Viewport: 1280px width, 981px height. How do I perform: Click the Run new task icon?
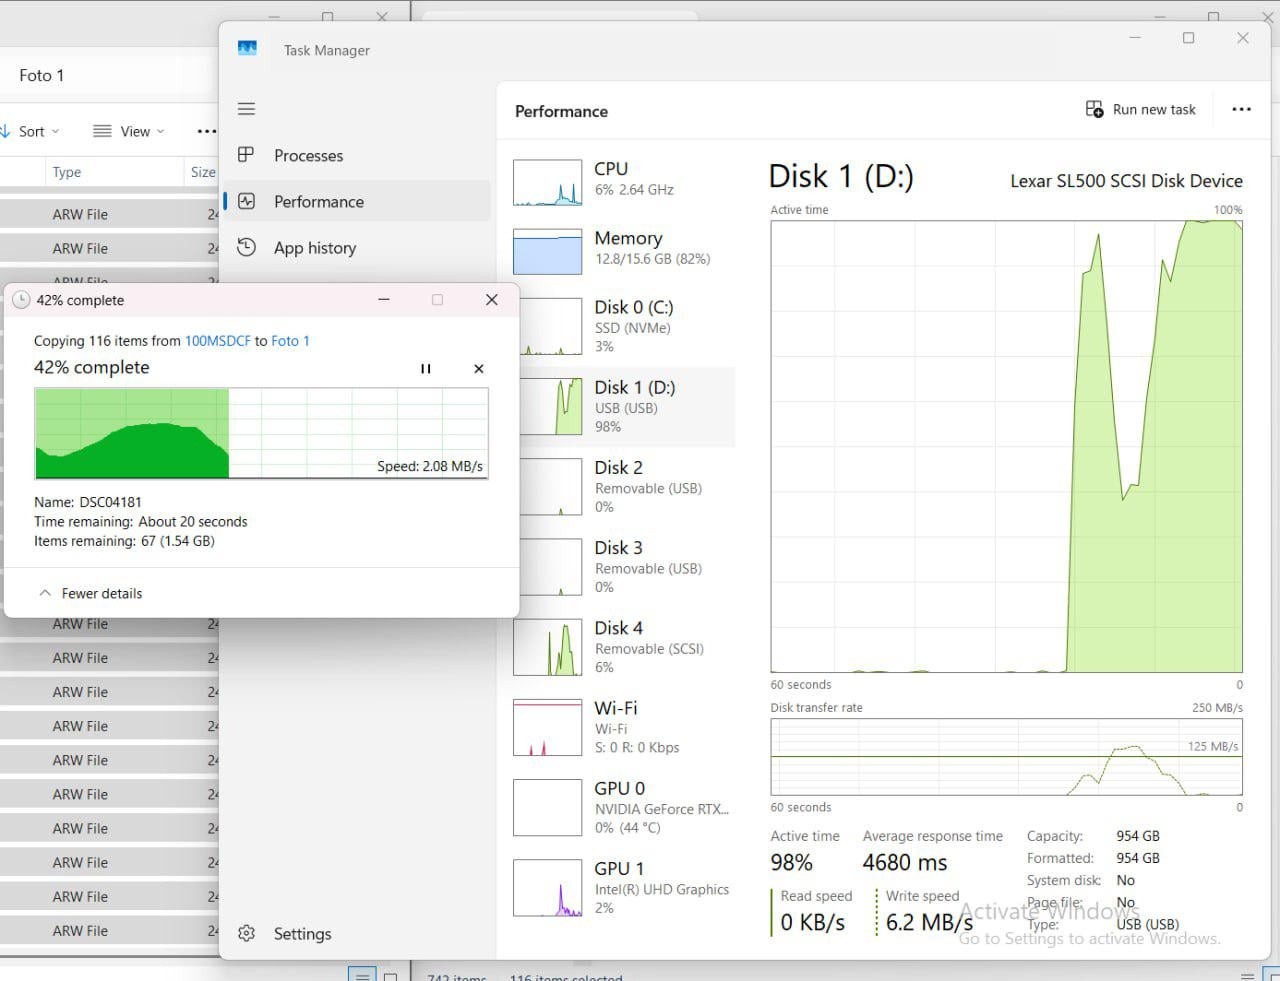click(1094, 109)
